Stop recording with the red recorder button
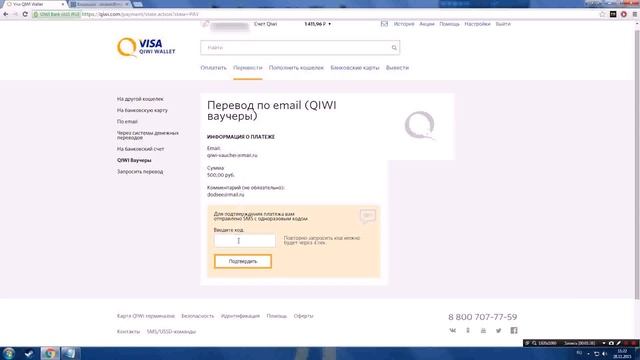The height and width of the screenshot is (360, 640). tap(633, 343)
